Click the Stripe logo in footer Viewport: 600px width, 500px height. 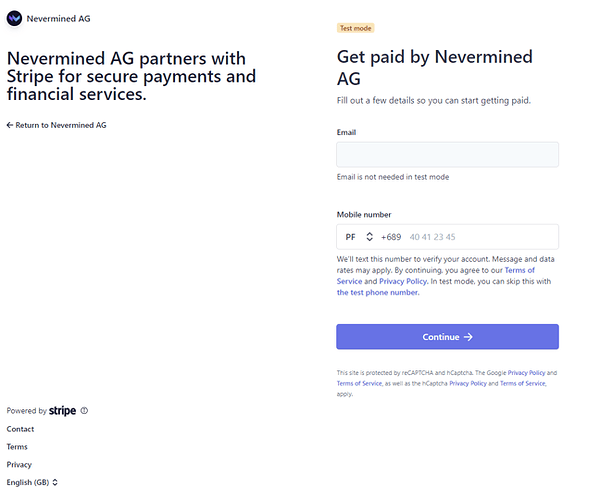click(x=62, y=411)
